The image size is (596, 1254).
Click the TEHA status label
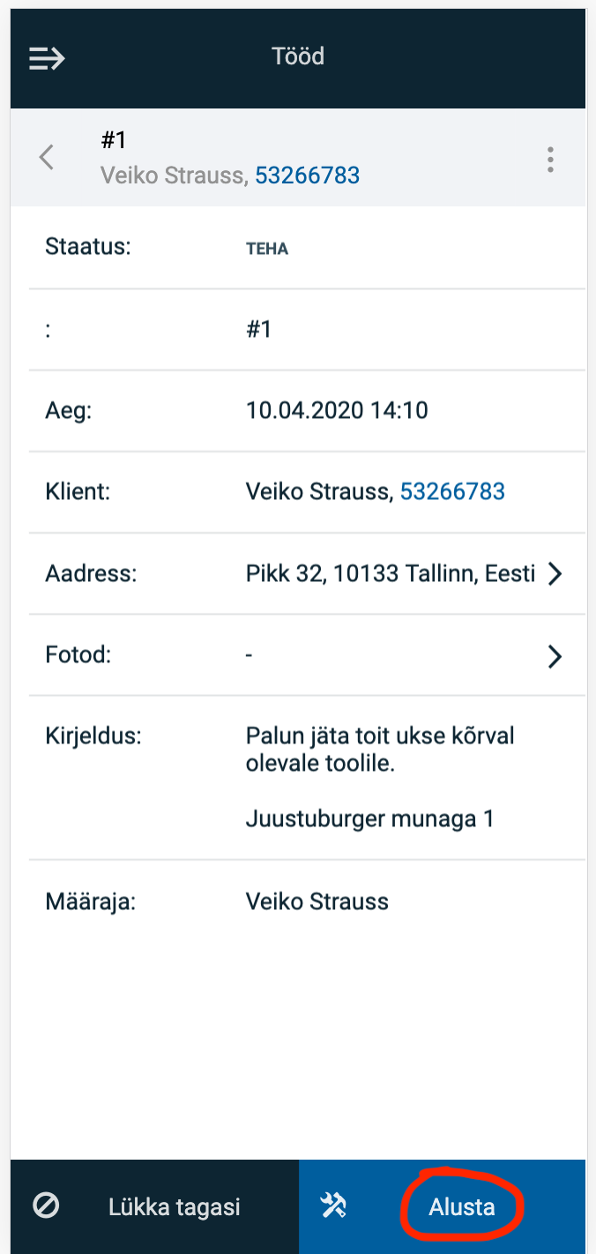click(267, 249)
